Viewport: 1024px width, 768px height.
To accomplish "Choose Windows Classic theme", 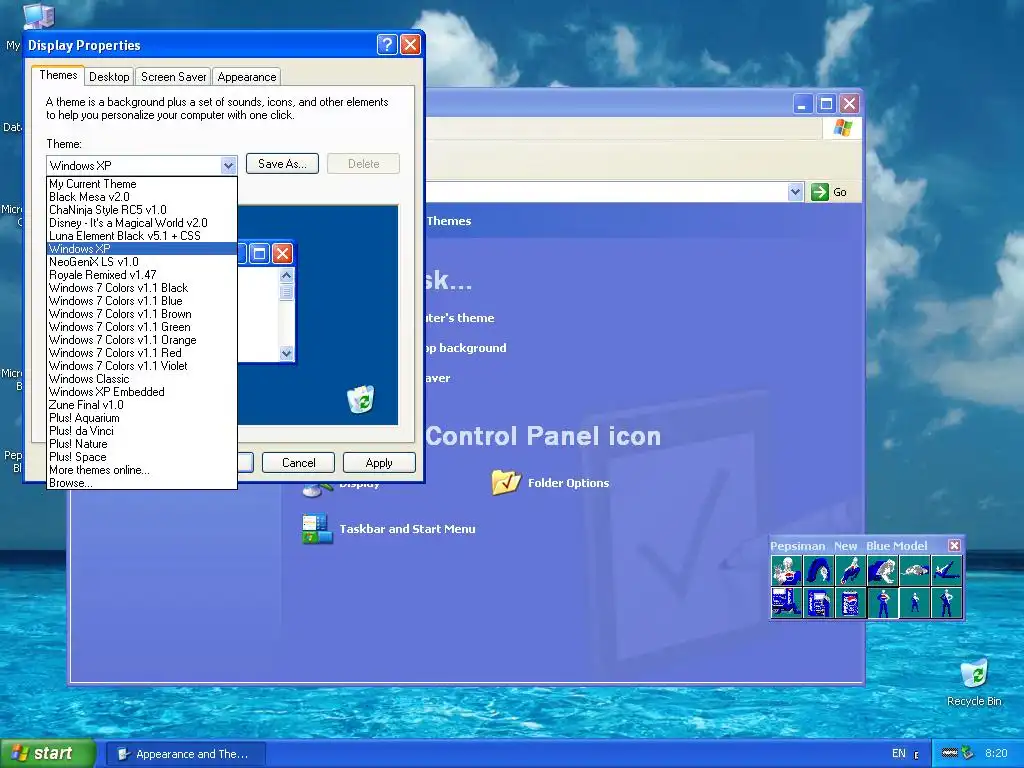I will click(142, 379).
